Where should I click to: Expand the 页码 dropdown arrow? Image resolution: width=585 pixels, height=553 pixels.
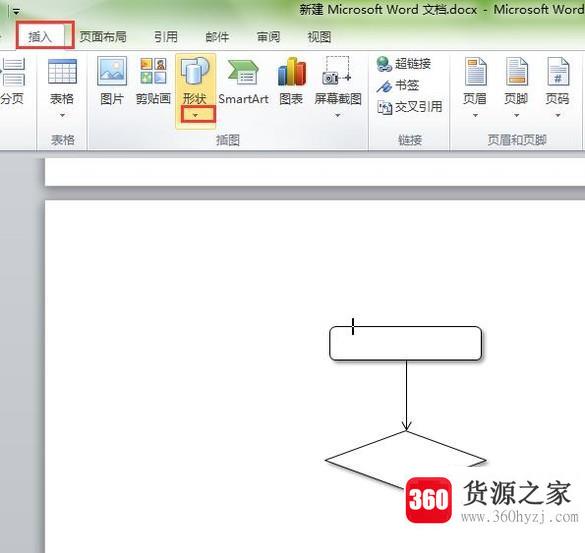(558, 115)
